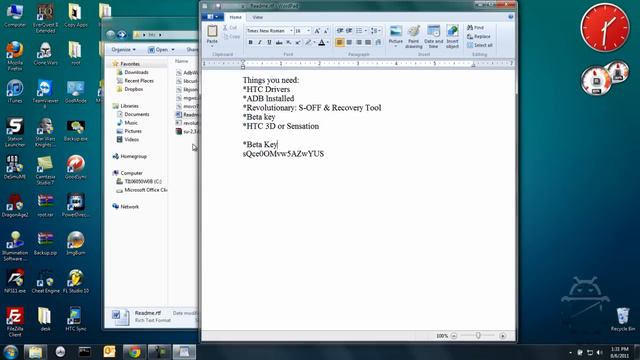Click the WordPad zoom slider handle
Screen dimensions: 640x360
478,336
